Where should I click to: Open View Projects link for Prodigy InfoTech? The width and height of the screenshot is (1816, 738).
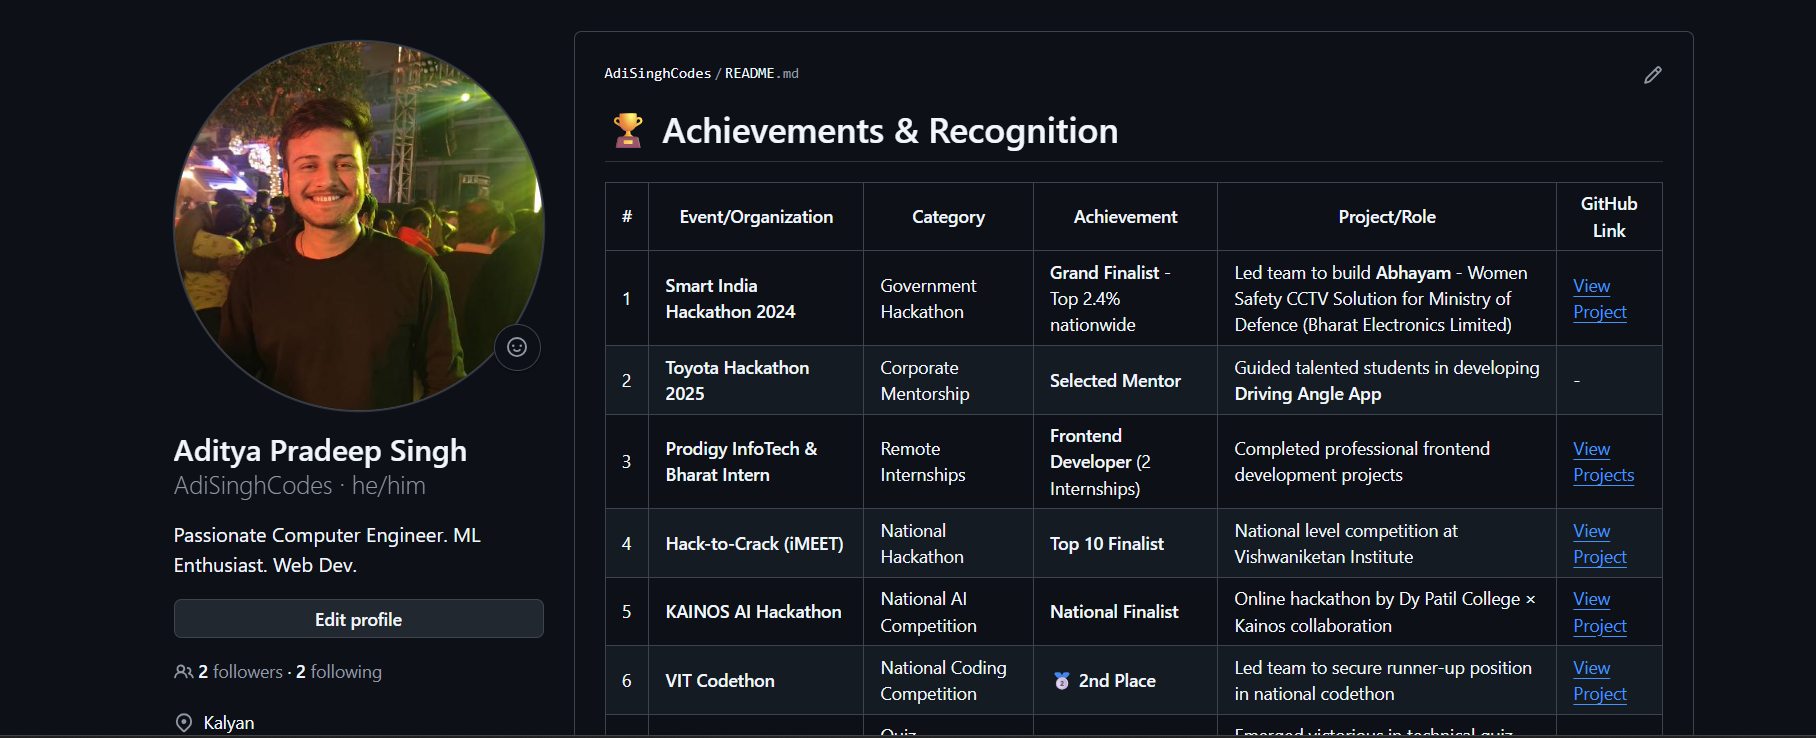[1603, 462]
